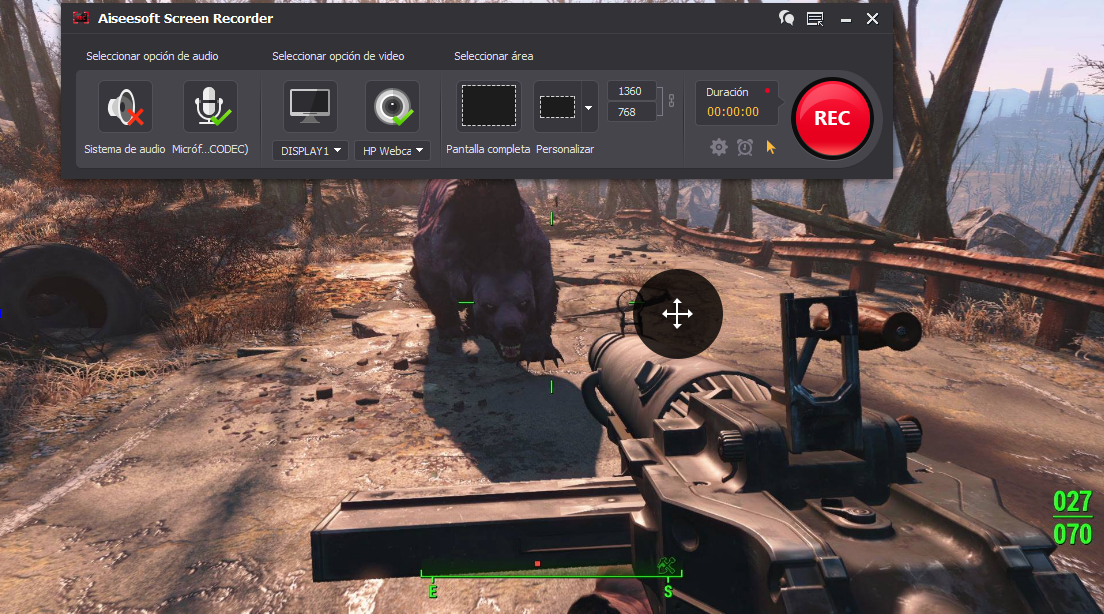Click the red duration indicator dot

point(767,91)
